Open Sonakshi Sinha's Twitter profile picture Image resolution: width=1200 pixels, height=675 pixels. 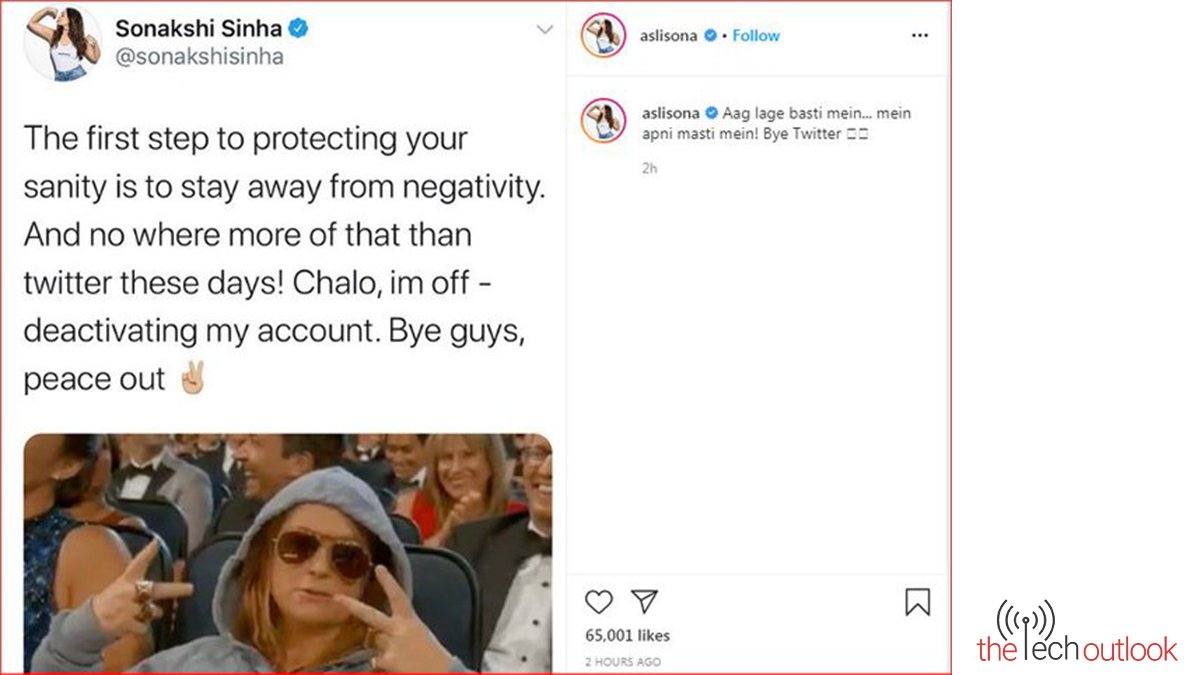pos(63,43)
